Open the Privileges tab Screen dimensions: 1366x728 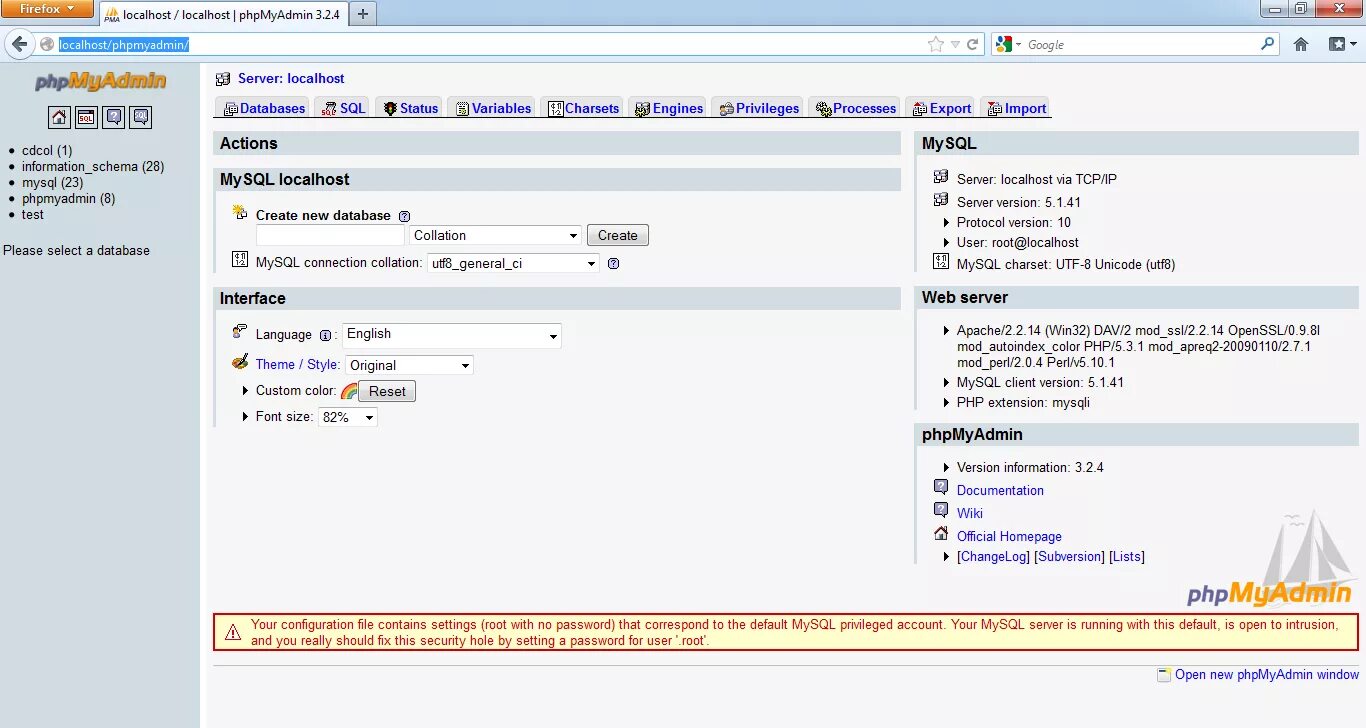(x=759, y=108)
